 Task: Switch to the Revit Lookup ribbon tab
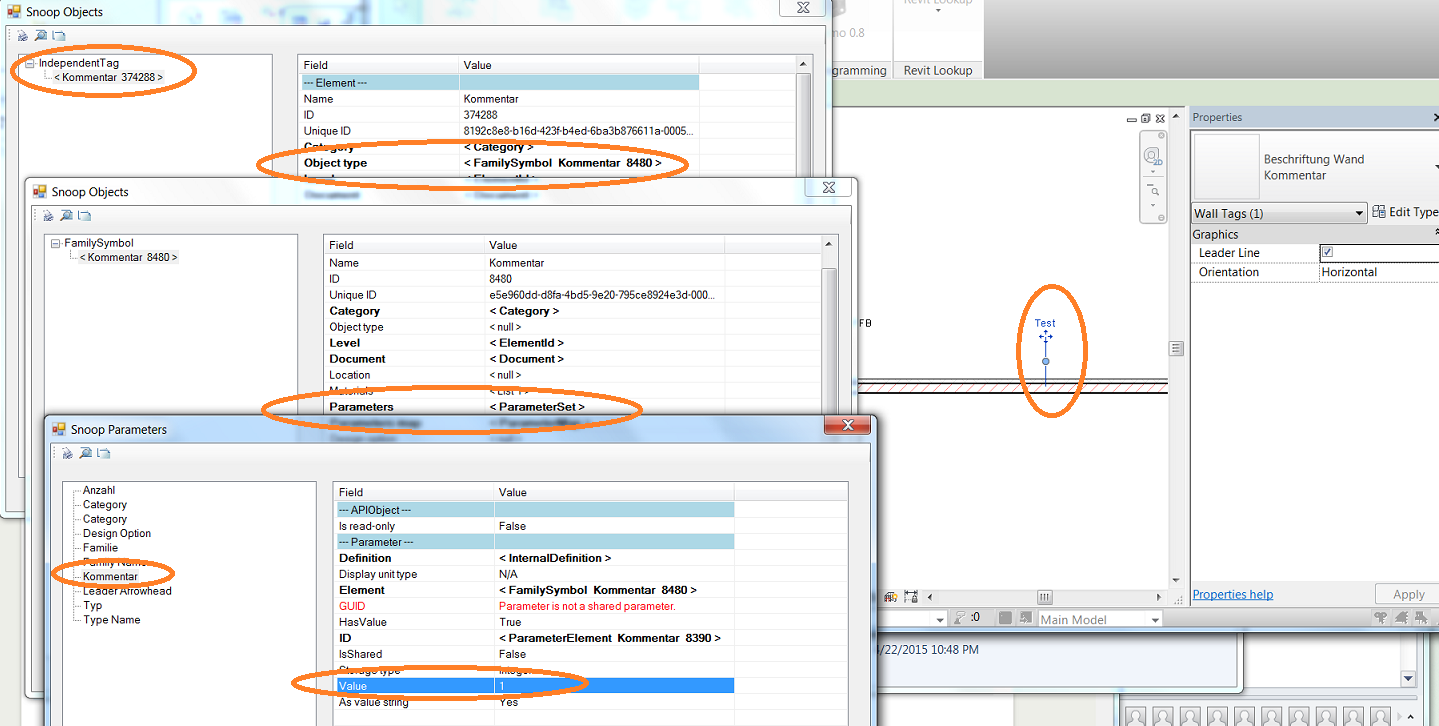[x=938, y=70]
